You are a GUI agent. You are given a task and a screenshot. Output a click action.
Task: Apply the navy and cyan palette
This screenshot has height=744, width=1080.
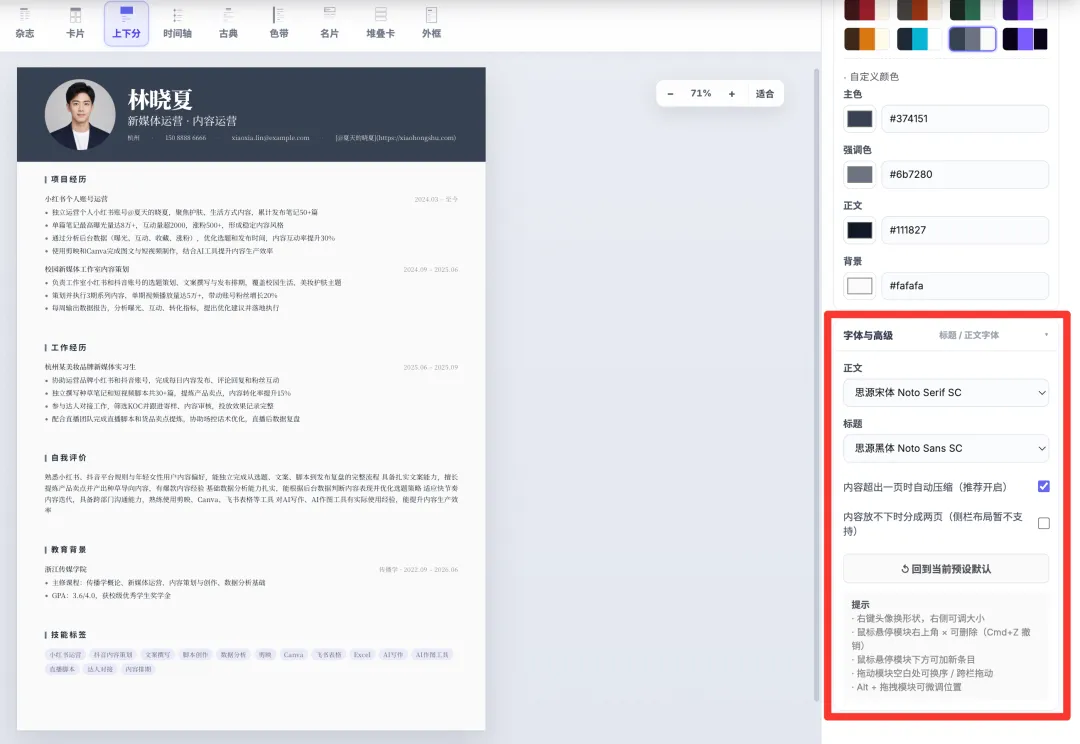coord(920,39)
